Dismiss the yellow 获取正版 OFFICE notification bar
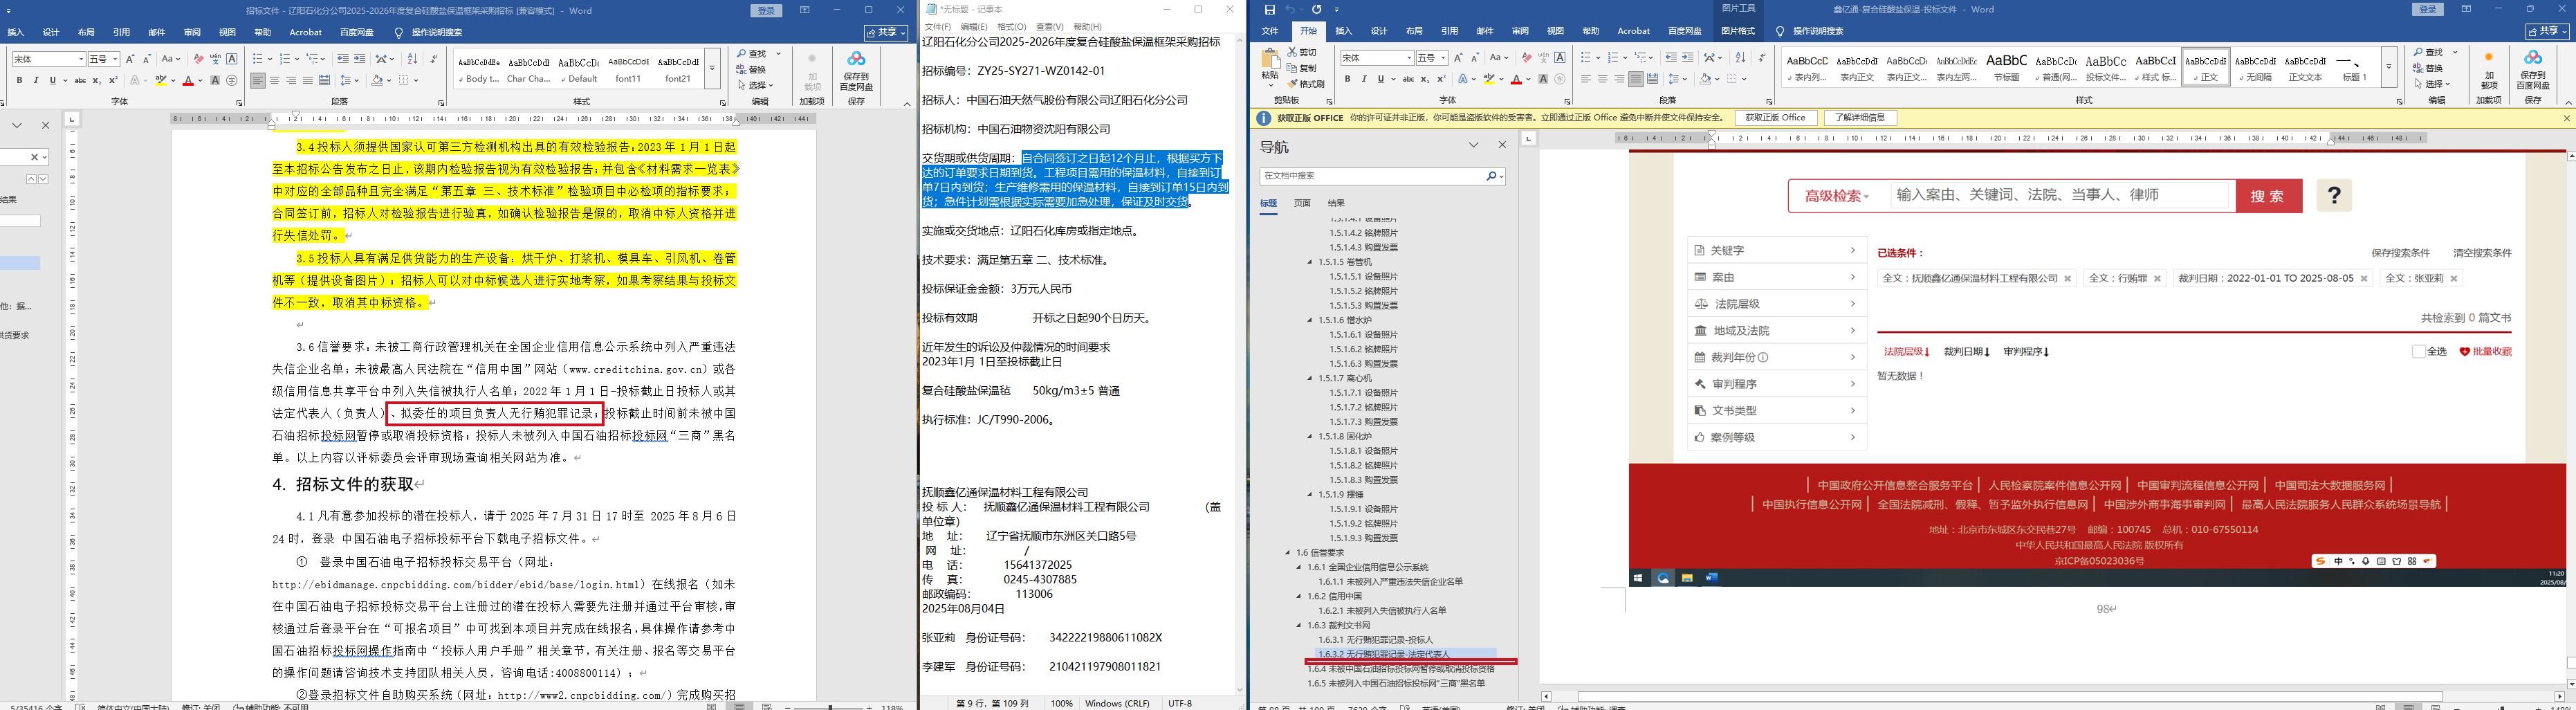Screen dimensions: 2576x710 [x=2566, y=118]
